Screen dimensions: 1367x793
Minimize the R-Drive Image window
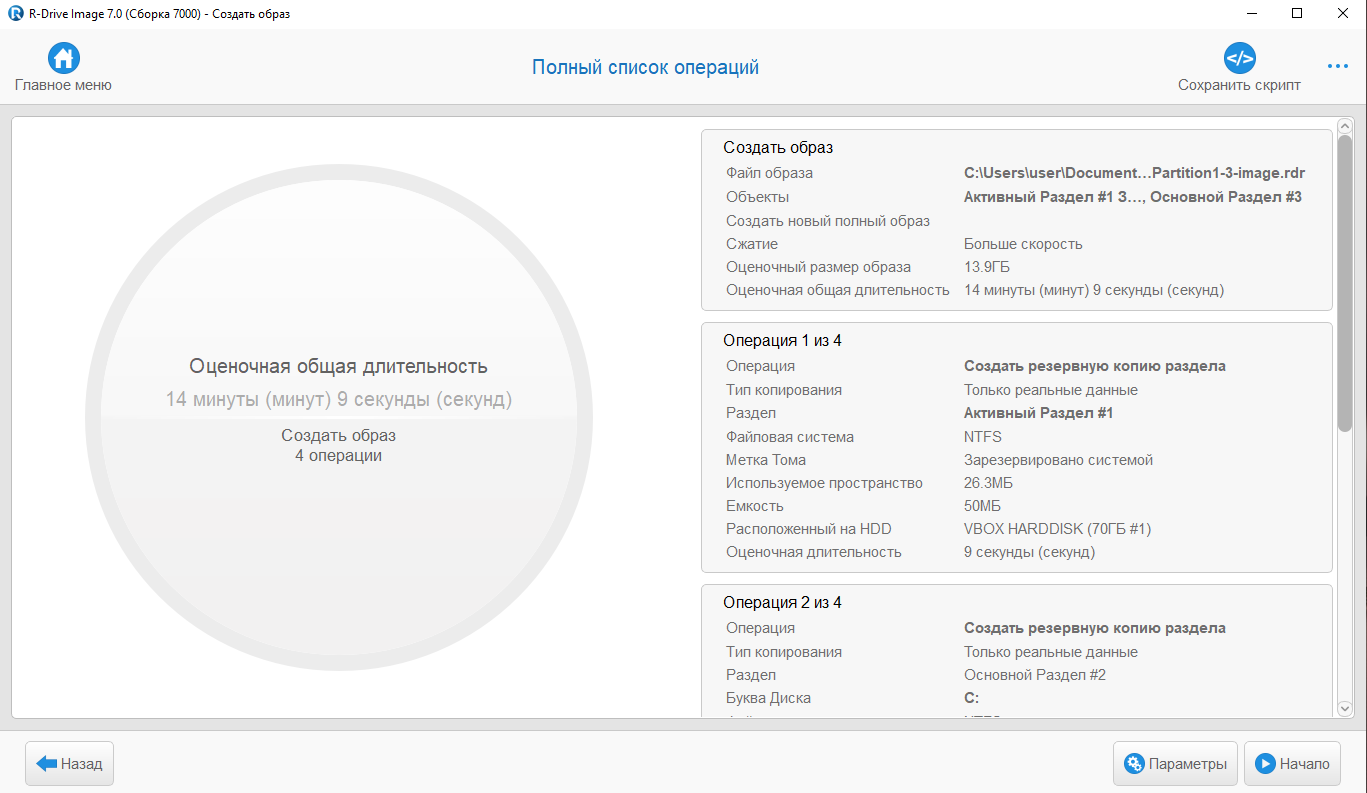(1253, 14)
